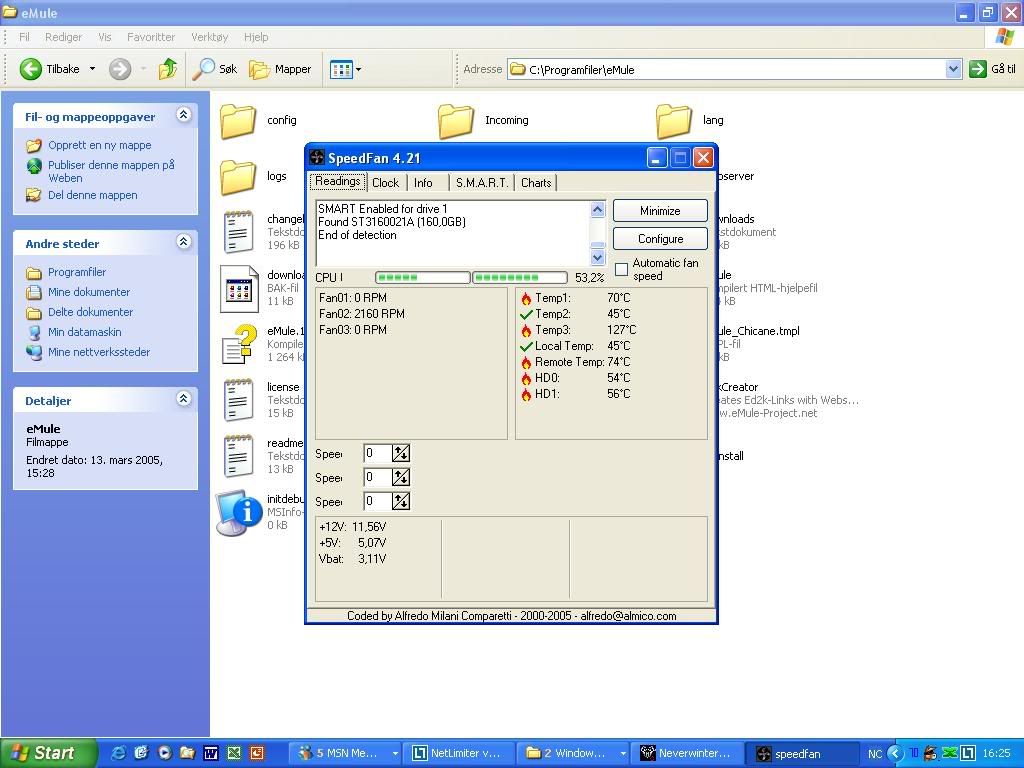1024x768 pixels.
Task: Open the Tilbake history dropdown arrow
Action: point(93,69)
